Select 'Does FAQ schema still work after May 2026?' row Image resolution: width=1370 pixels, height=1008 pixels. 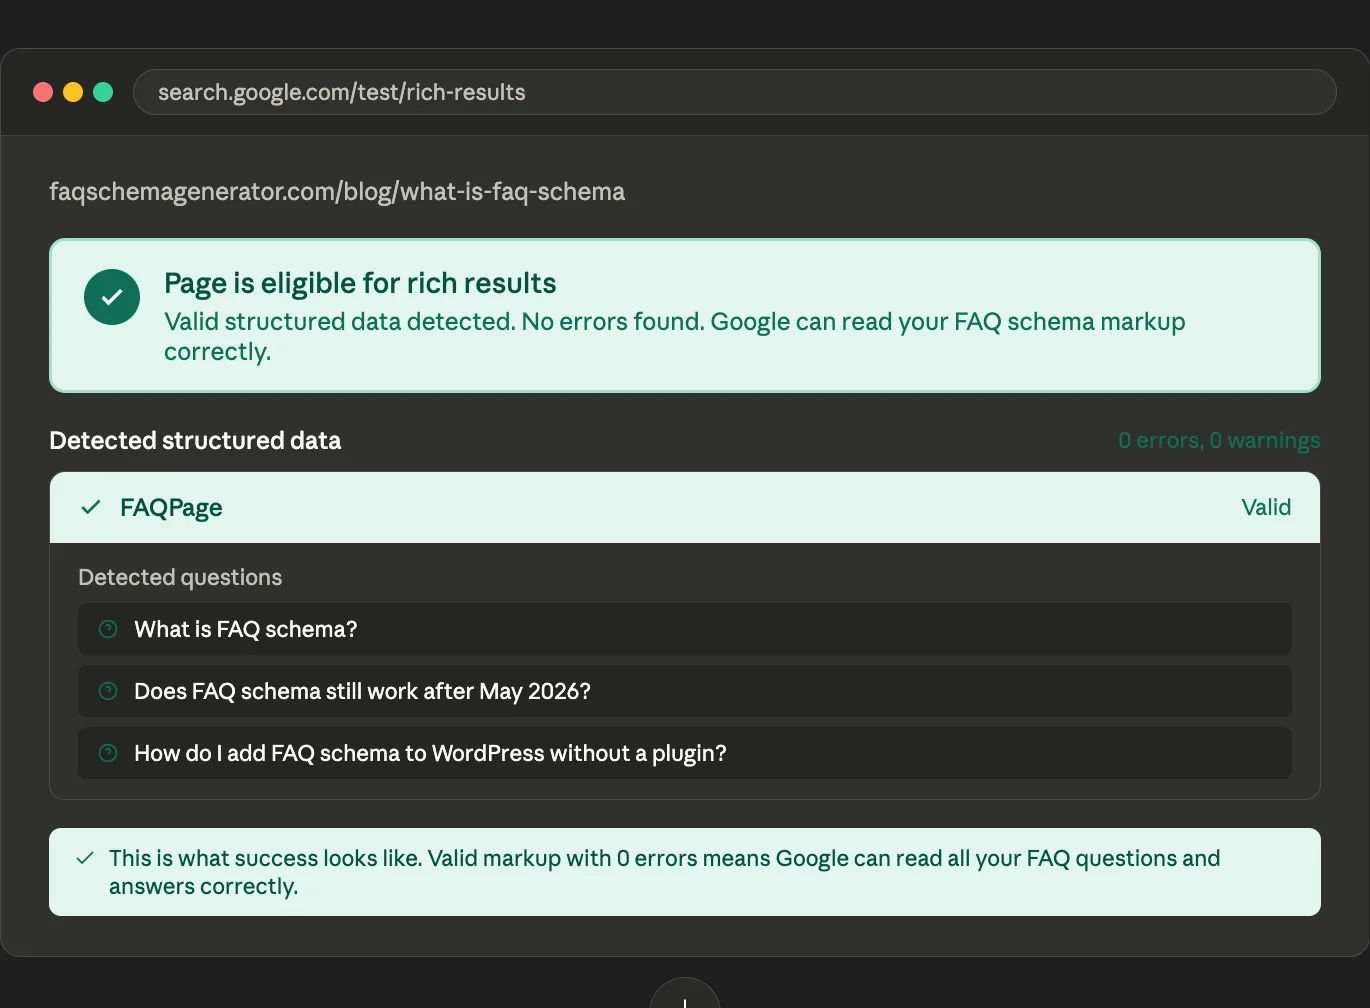(x=685, y=691)
